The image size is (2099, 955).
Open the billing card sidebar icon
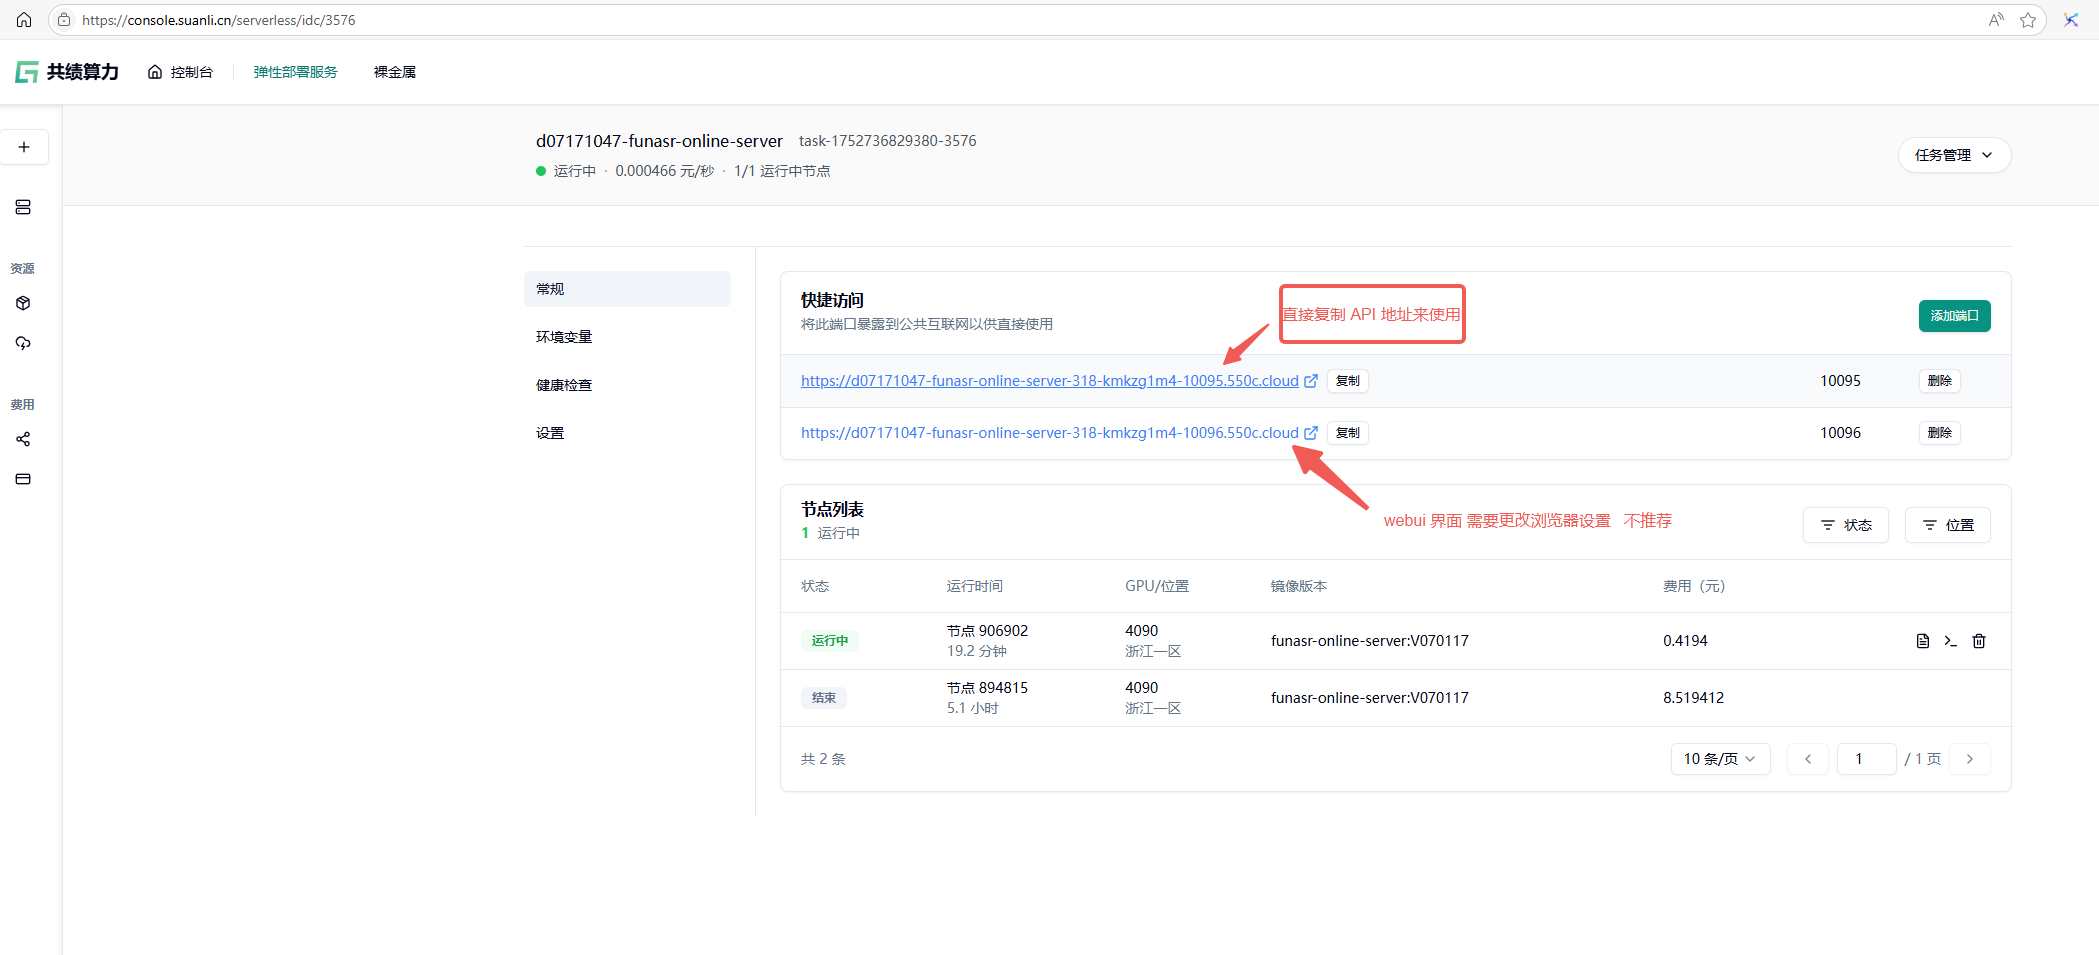(x=23, y=479)
